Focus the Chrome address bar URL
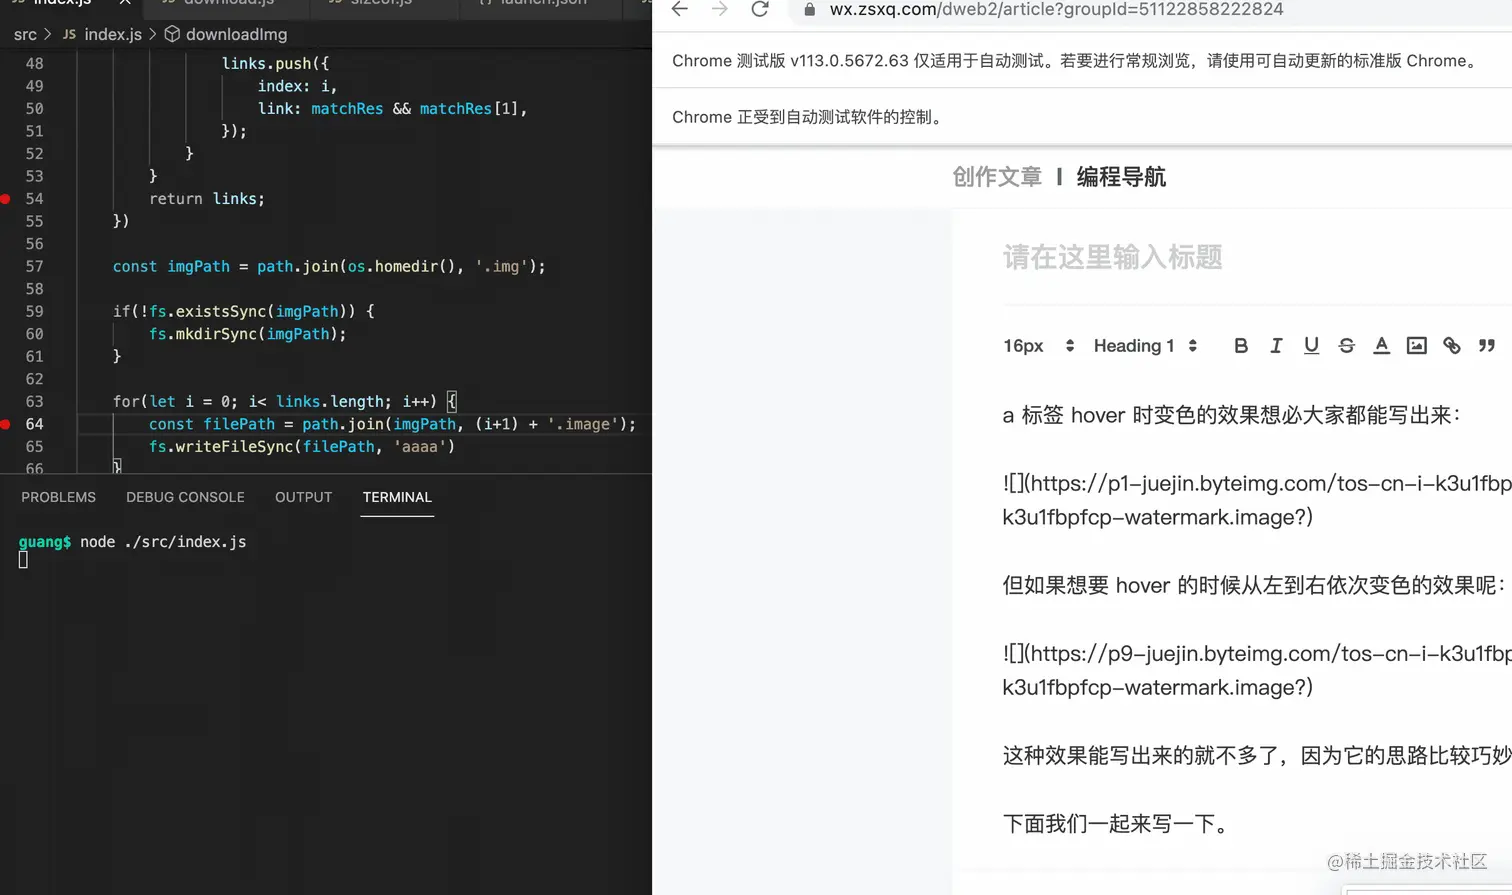Image resolution: width=1512 pixels, height=895 pixels. (1056, 9)
